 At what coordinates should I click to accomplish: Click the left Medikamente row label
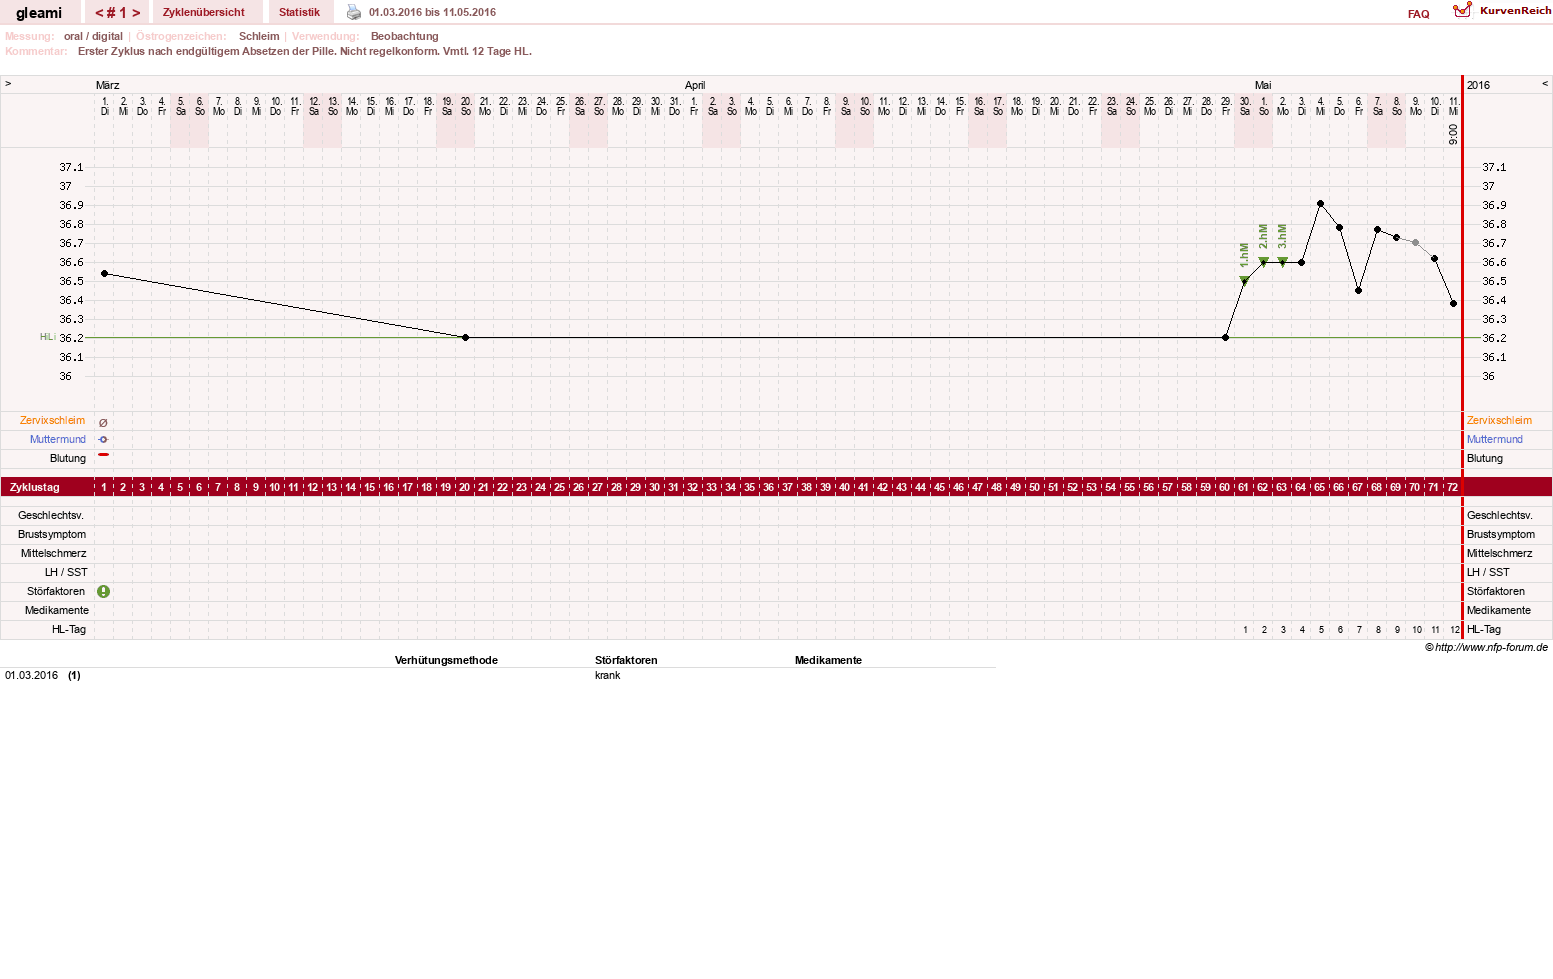point(57,610)
